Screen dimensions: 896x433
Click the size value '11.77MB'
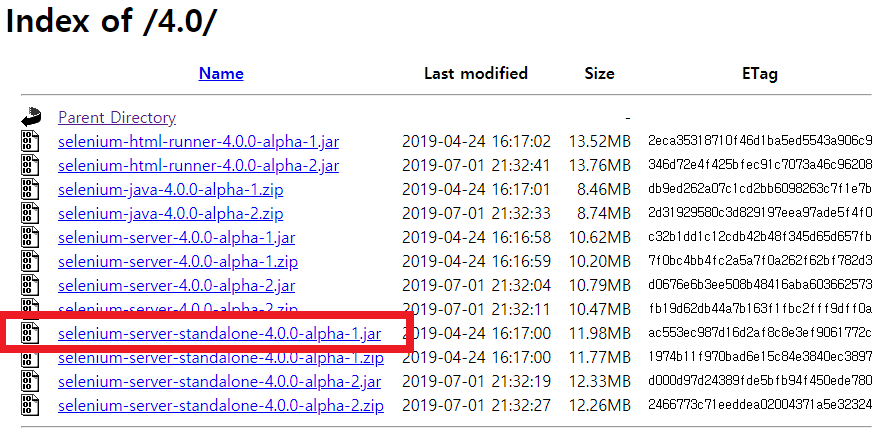599,358
